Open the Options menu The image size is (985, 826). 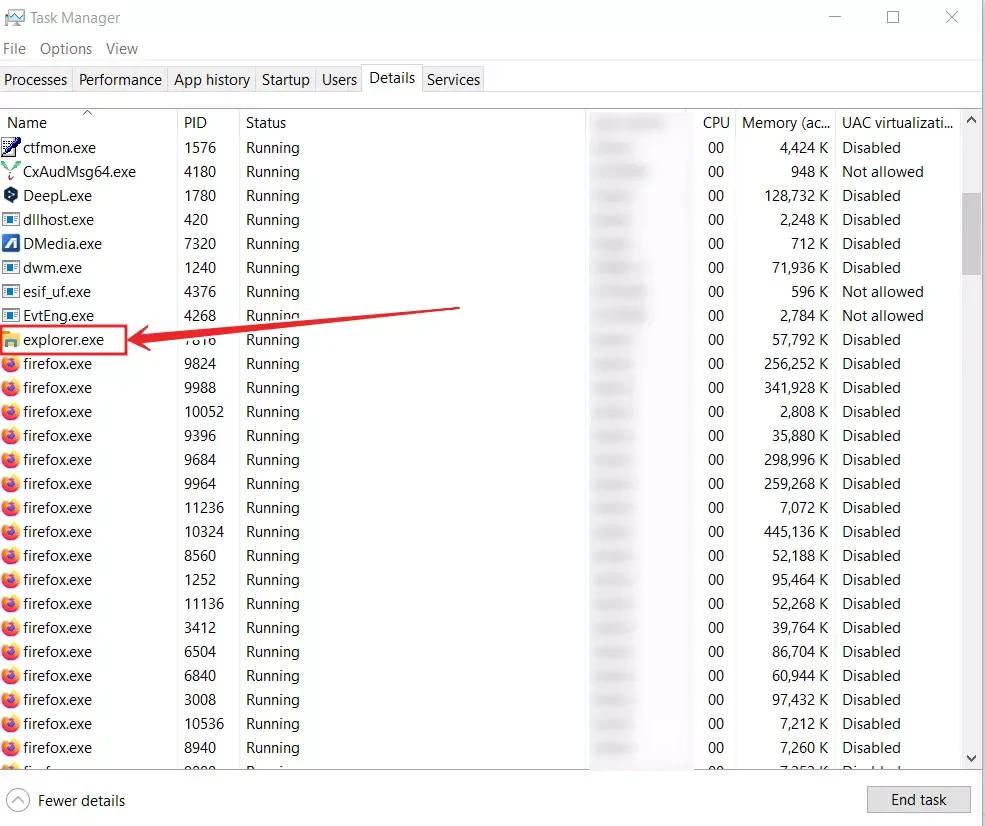pyautogui.click(x=66, y=49)
